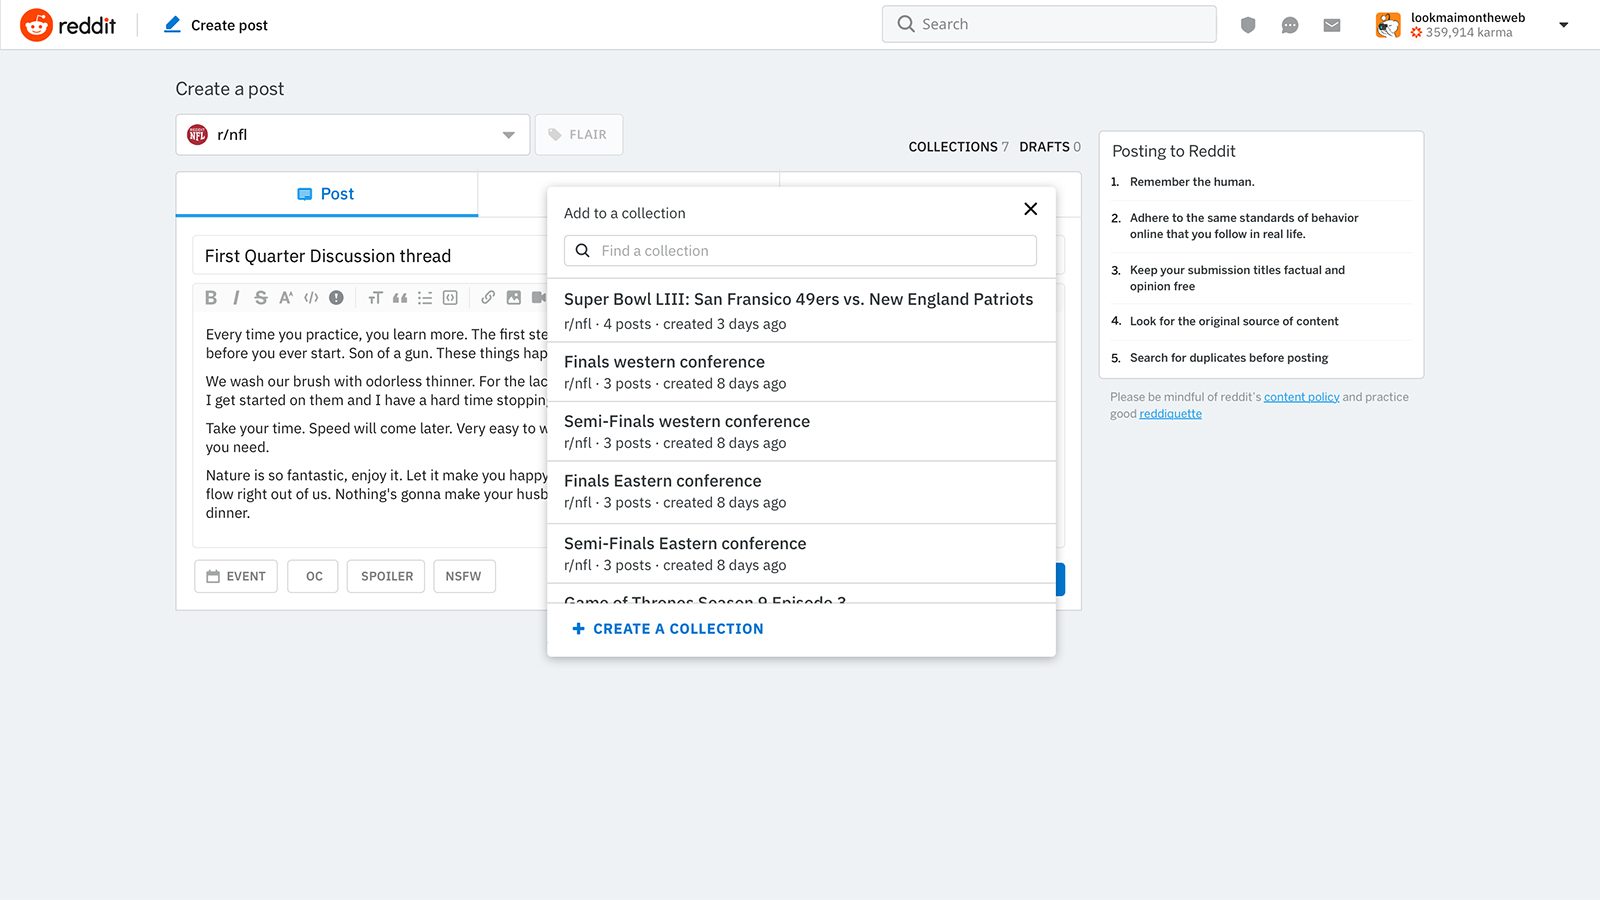Close the Add to a collection popup

point(1031,209)
